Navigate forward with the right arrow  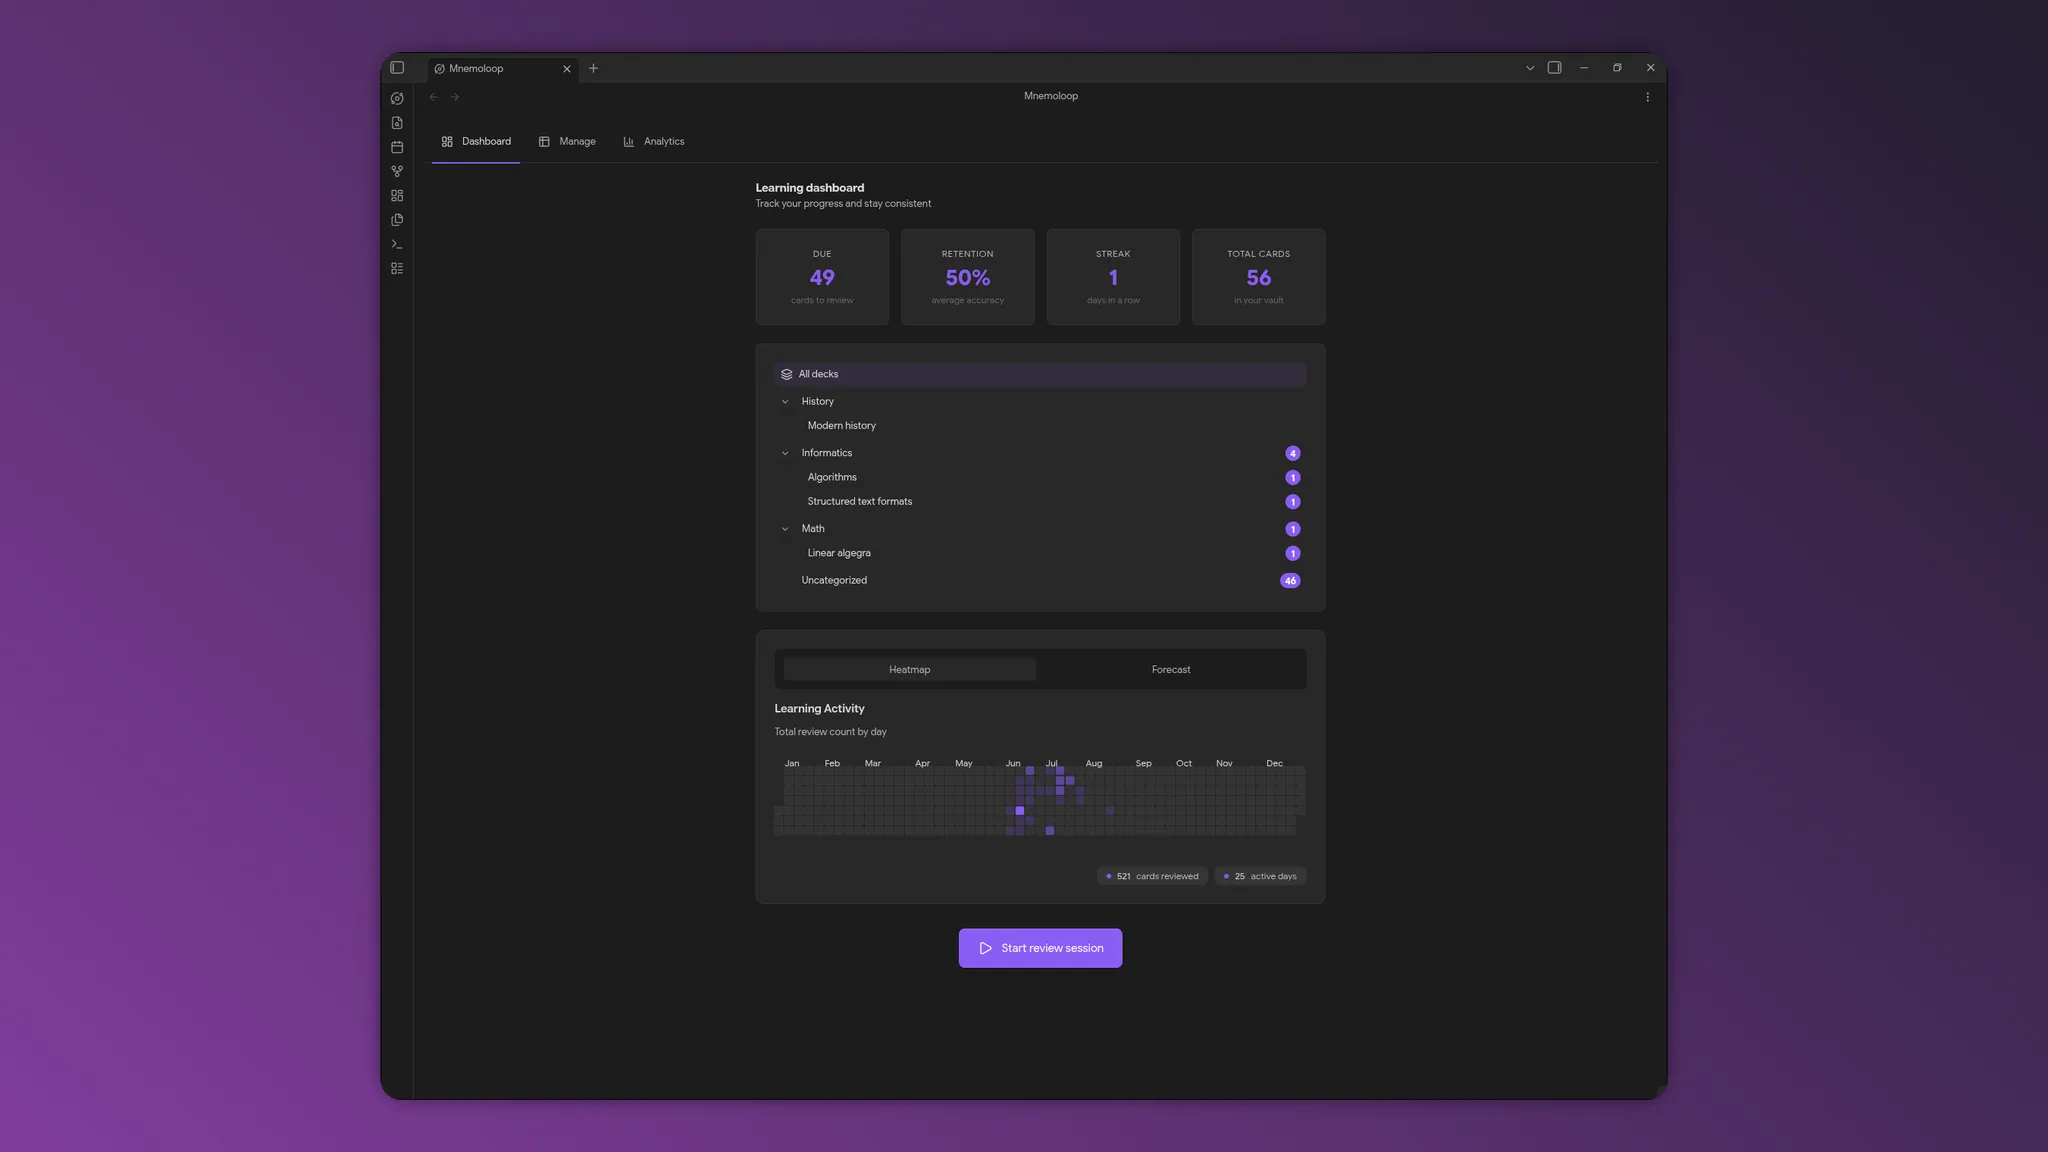pyautogui.click(x=455, y=97)
